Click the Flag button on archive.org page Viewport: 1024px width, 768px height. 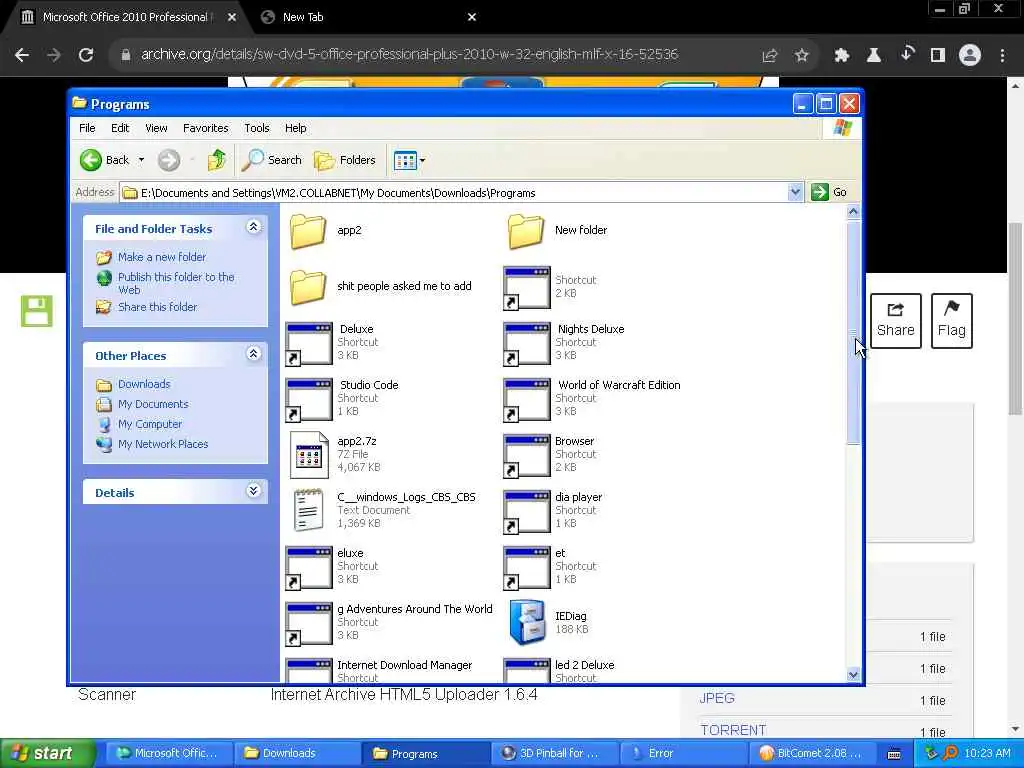click(952, 321)
